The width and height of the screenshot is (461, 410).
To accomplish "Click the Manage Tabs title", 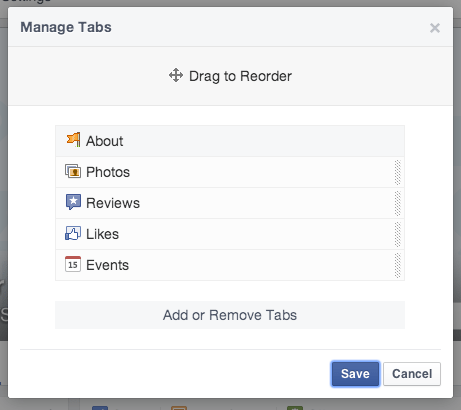I will click(66, 27).
